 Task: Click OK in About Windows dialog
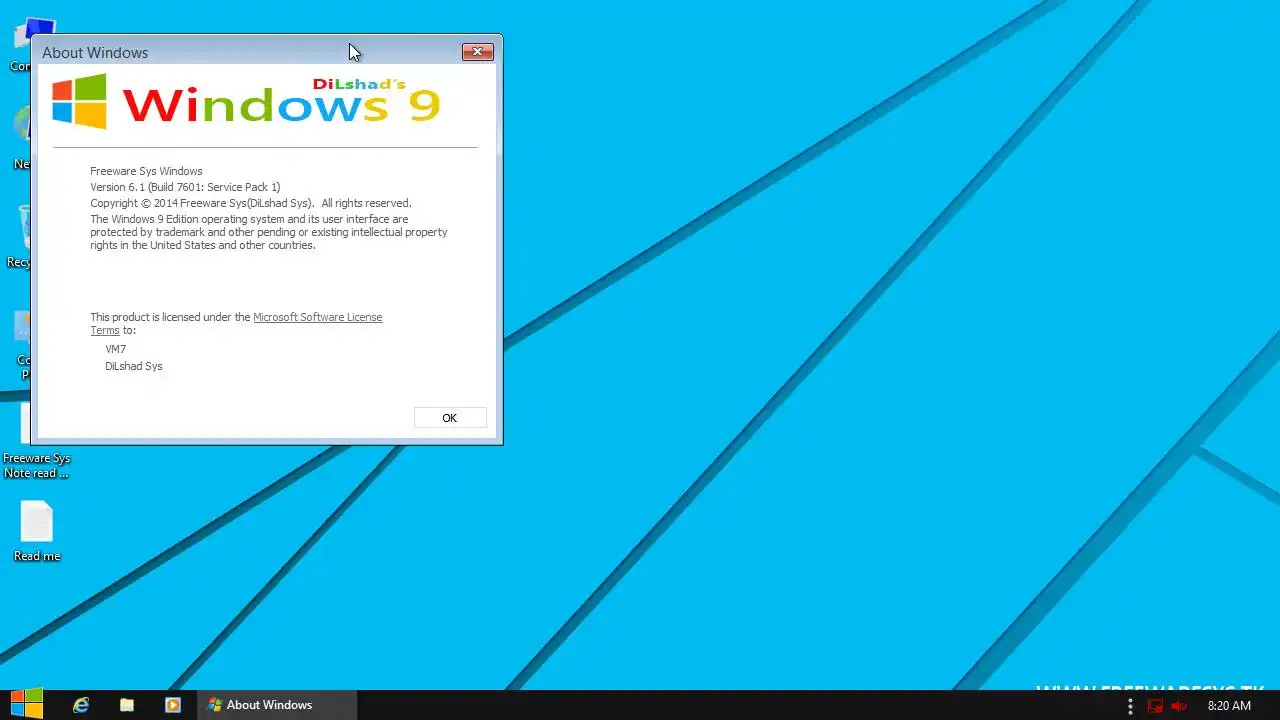[450, 418]
